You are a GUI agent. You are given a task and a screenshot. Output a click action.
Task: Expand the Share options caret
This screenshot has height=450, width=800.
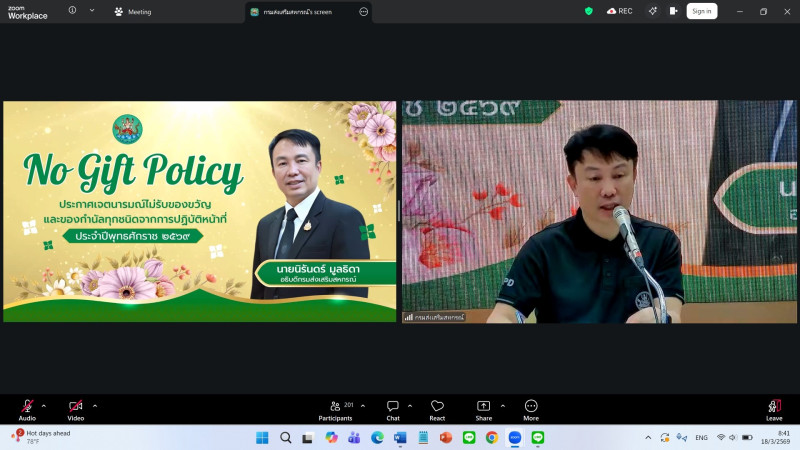(x=502, y=405)
